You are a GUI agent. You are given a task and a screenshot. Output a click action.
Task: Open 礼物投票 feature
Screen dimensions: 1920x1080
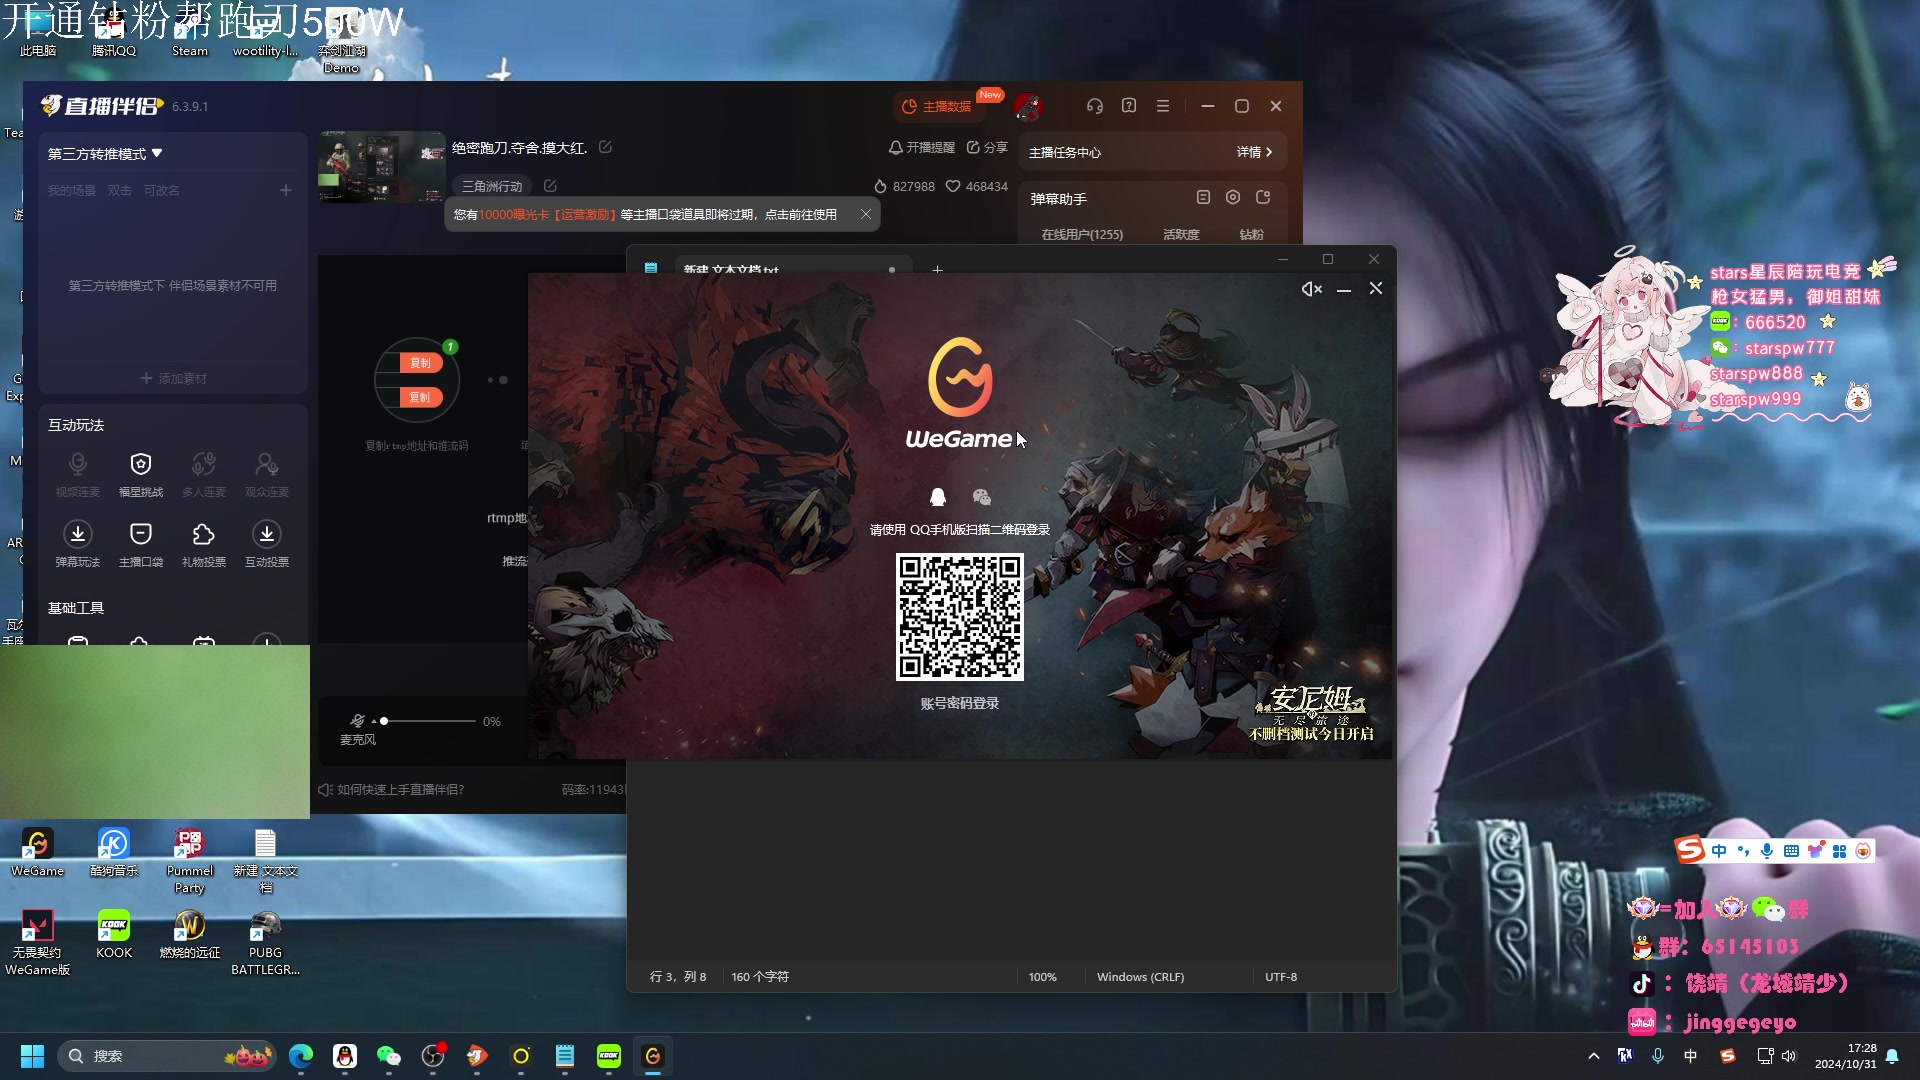point(204,544)
